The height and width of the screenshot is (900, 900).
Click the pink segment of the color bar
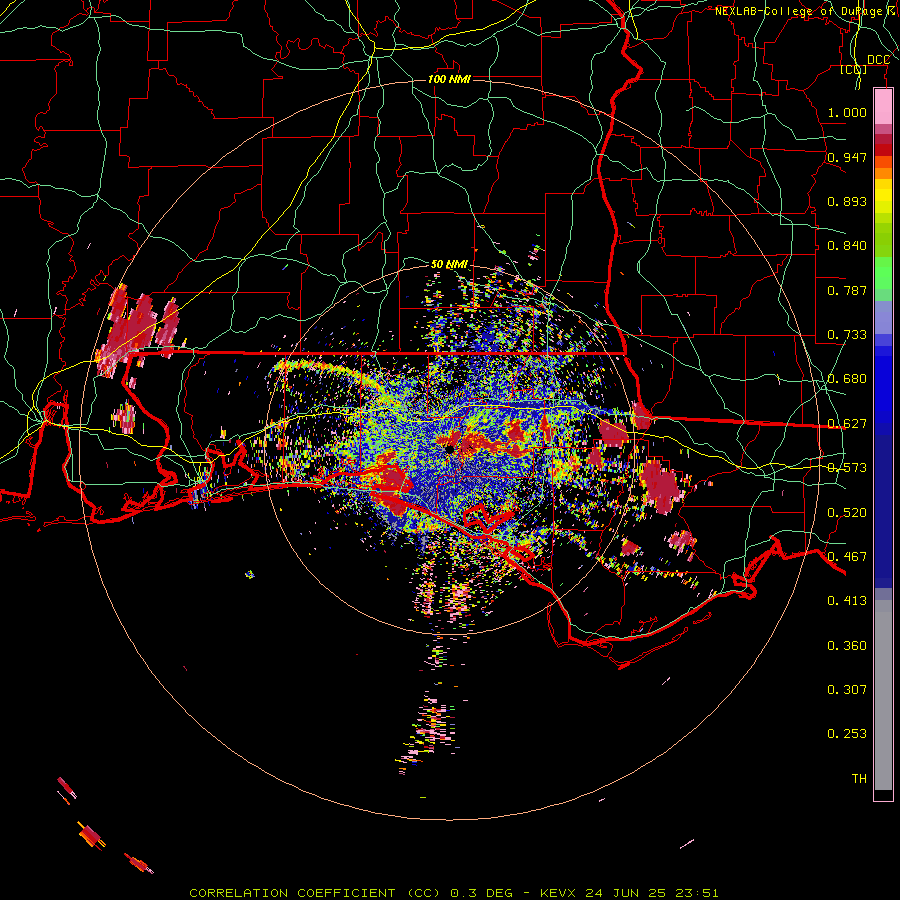(x=883, y=107)
